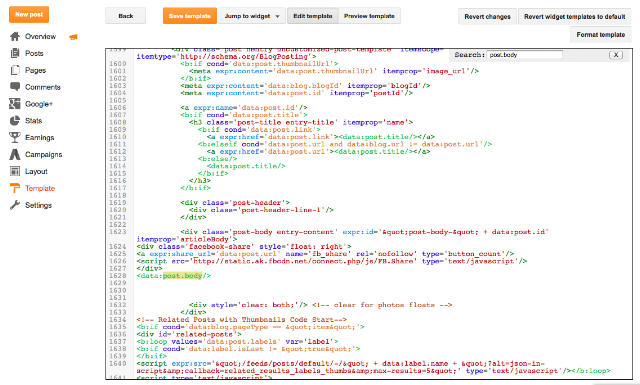Image resolution: width=640 pixels, height=385 pixels.
Task: Click the Comments speech bubble icon
Action: pyautogui.click(x=15, y=87)
